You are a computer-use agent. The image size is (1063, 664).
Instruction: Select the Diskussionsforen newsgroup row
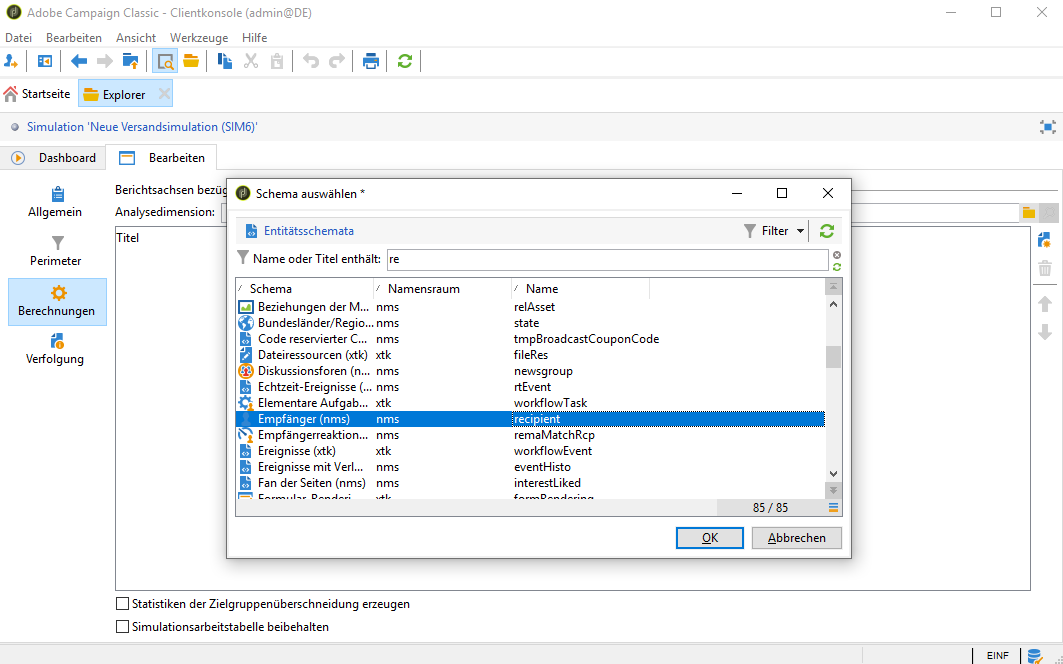click(530, 371)
